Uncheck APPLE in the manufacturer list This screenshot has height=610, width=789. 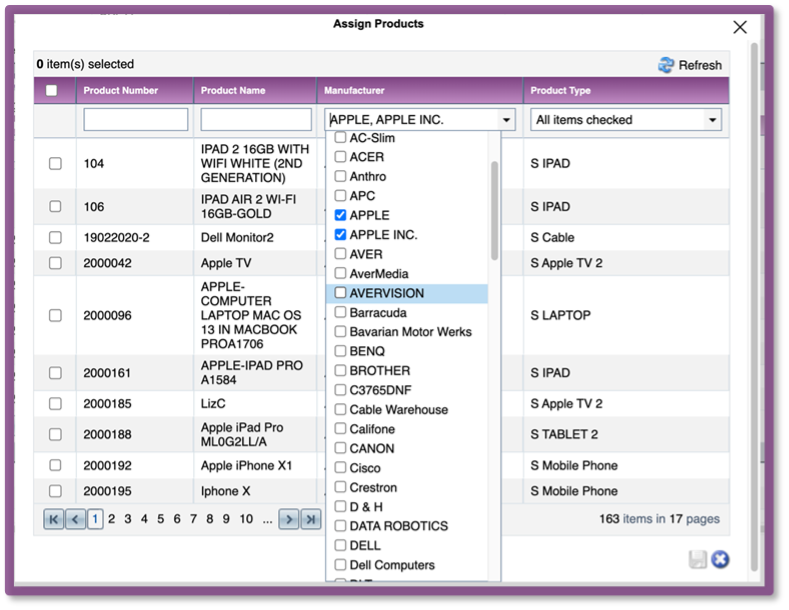[341, 215]
